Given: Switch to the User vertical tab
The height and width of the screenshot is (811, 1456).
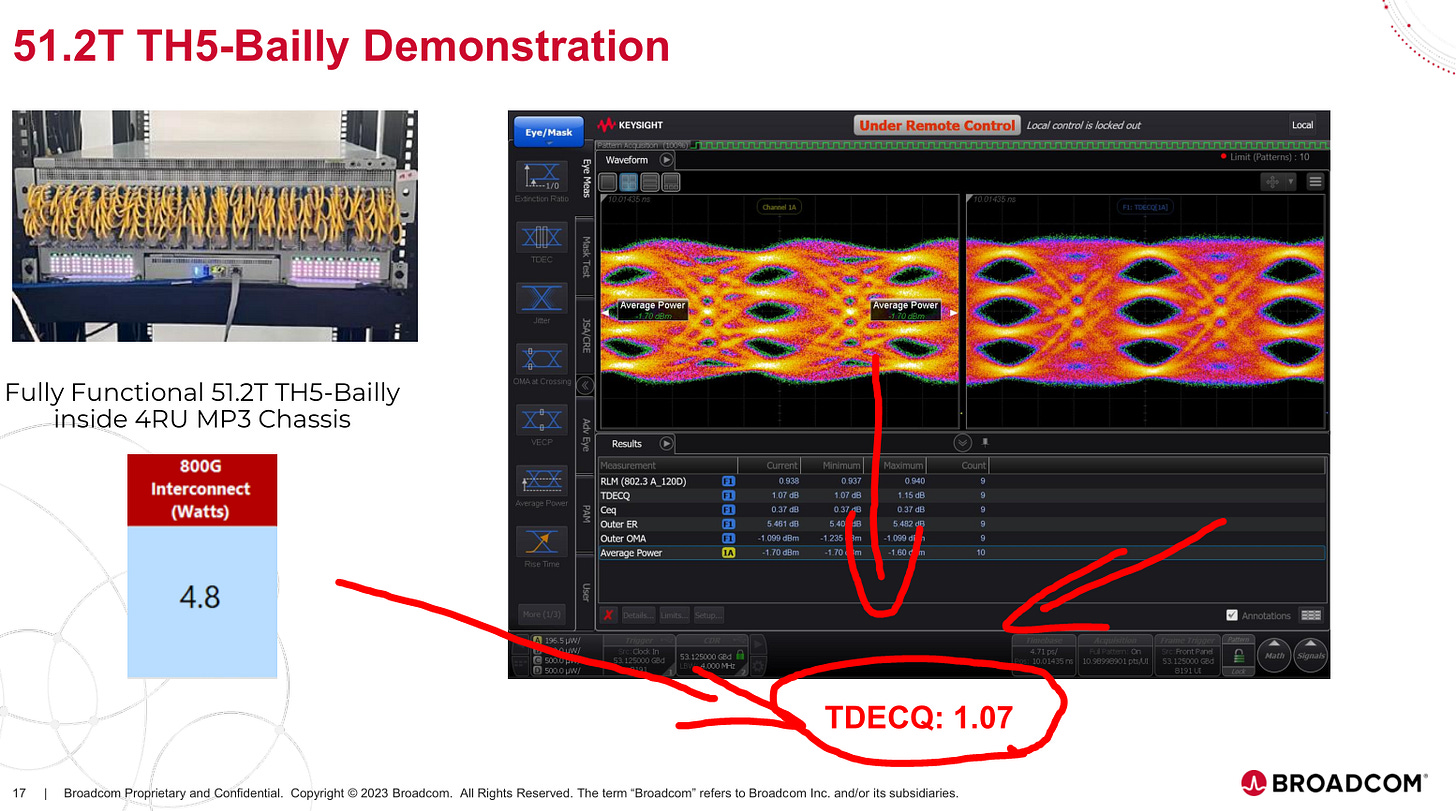Looking at the screenshot, I should [586, 593].
